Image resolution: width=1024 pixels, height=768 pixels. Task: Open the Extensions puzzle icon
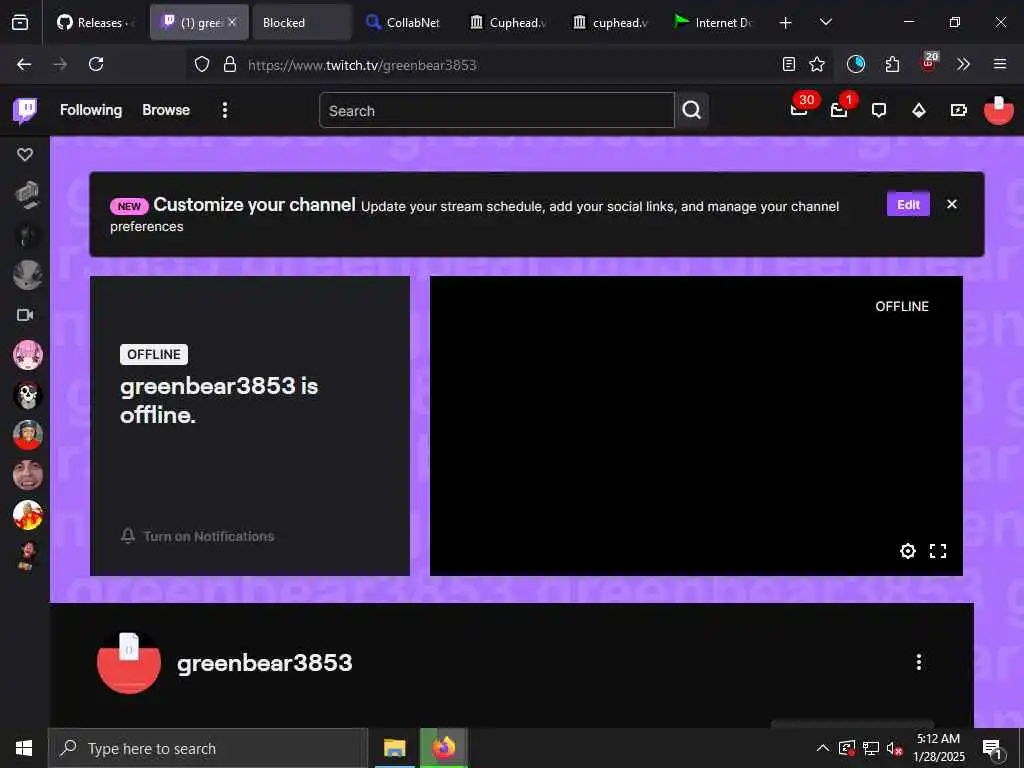pos(892,64)
